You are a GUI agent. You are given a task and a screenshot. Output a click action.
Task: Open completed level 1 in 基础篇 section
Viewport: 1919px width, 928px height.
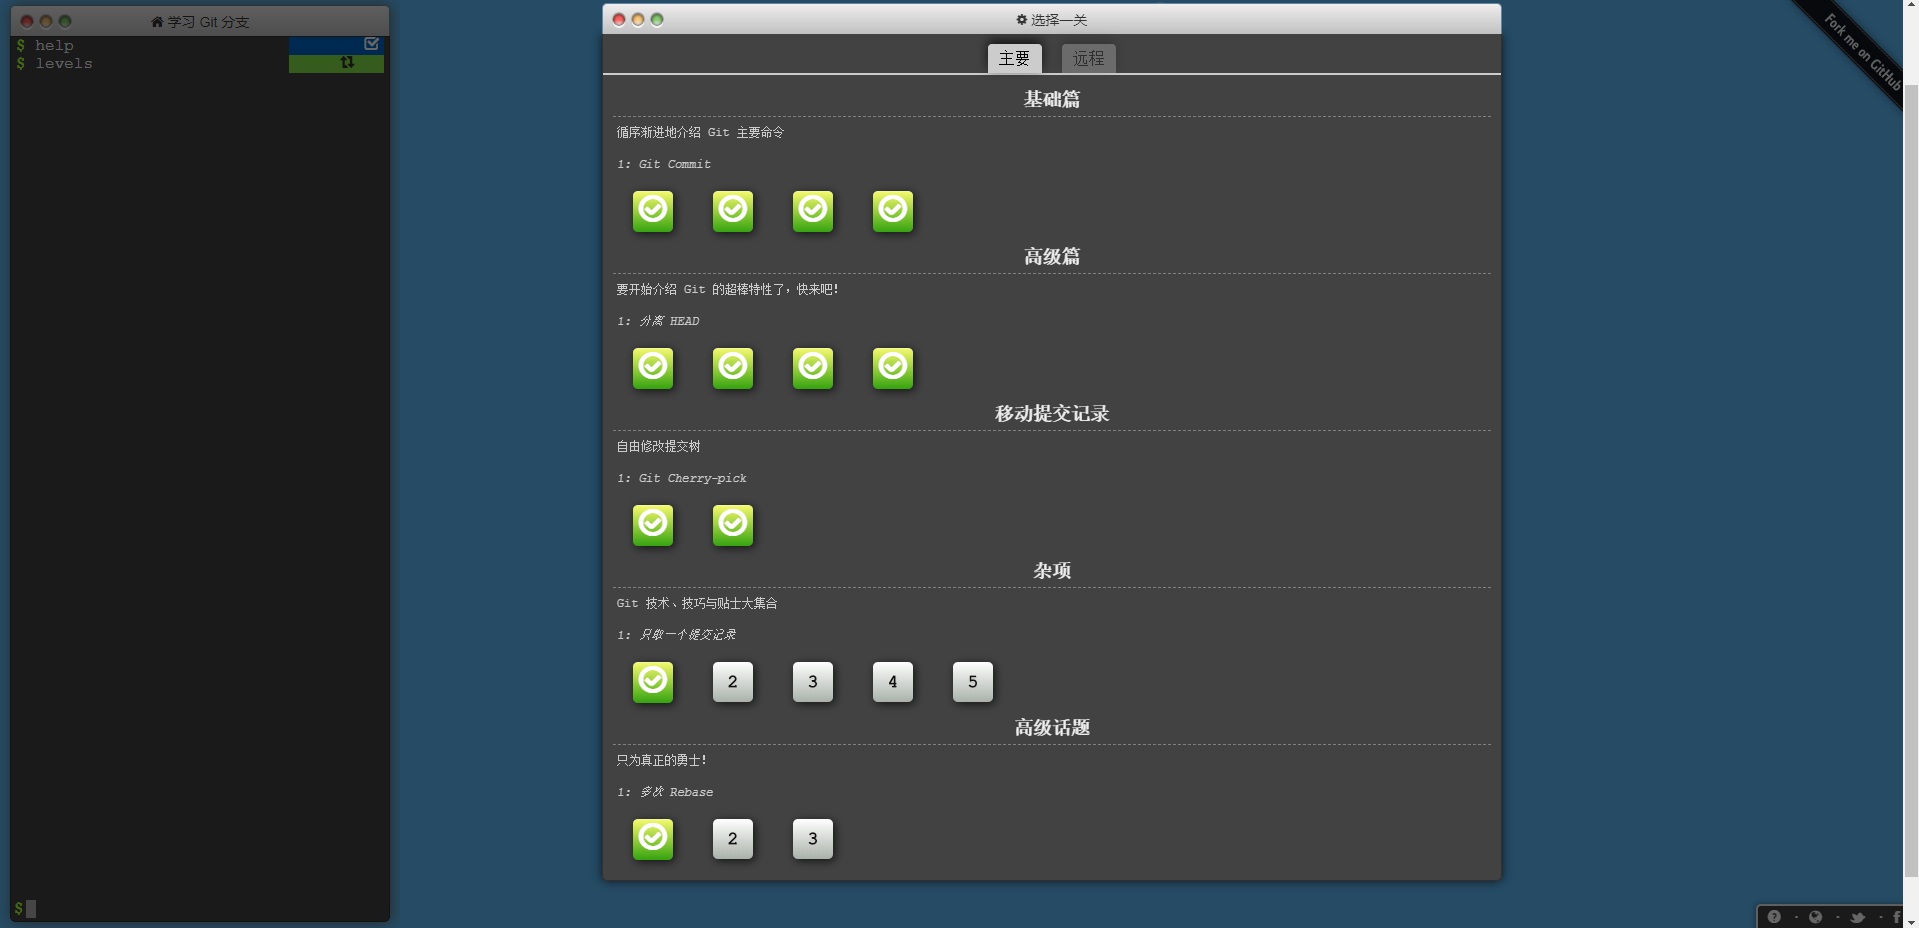(x=653, y=211)
